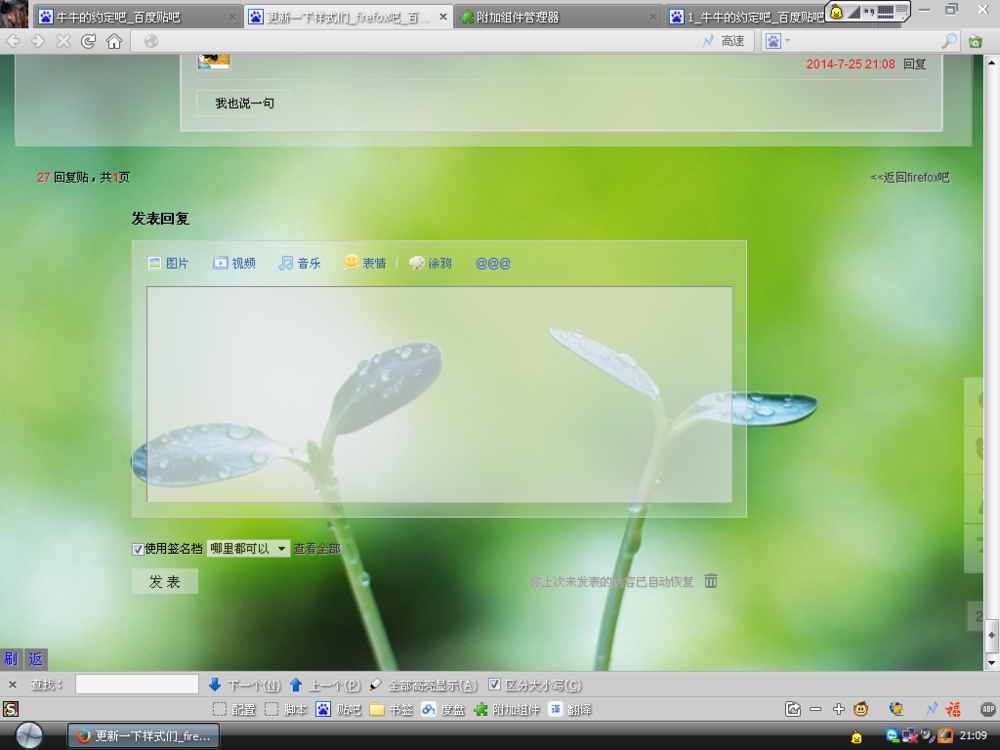Click the 查看全部 signatures link
1000x750 pixels.
pyautogui.click(x=317, y=548)
